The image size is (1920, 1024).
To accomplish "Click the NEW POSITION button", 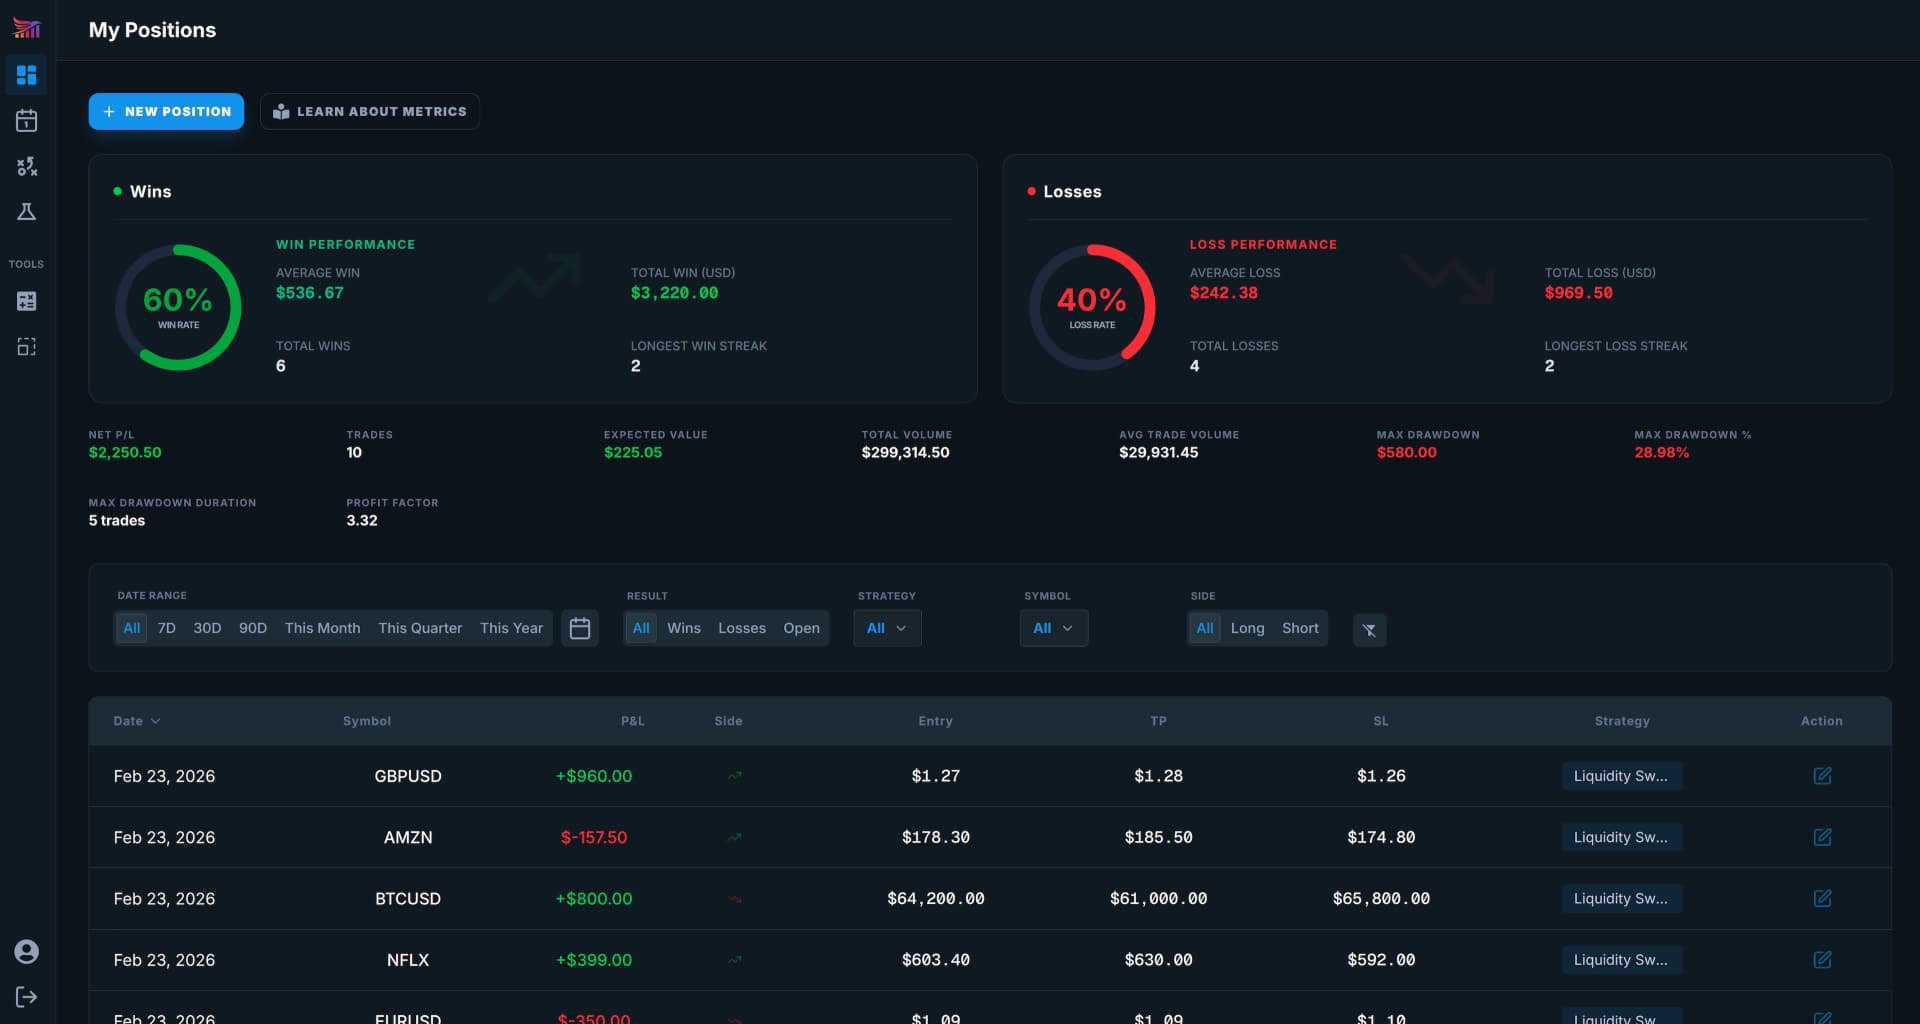I will (x=166, y=111).
